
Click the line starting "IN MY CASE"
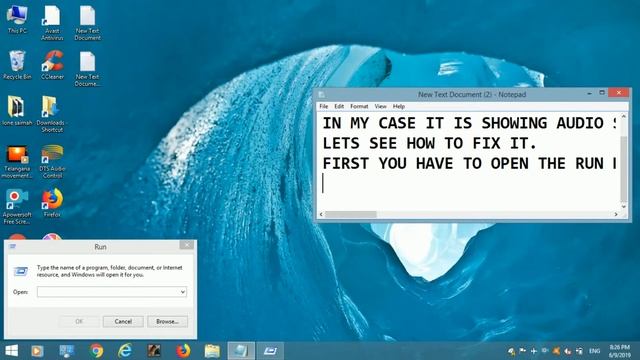pyautogui.click(x=469, y=123)
